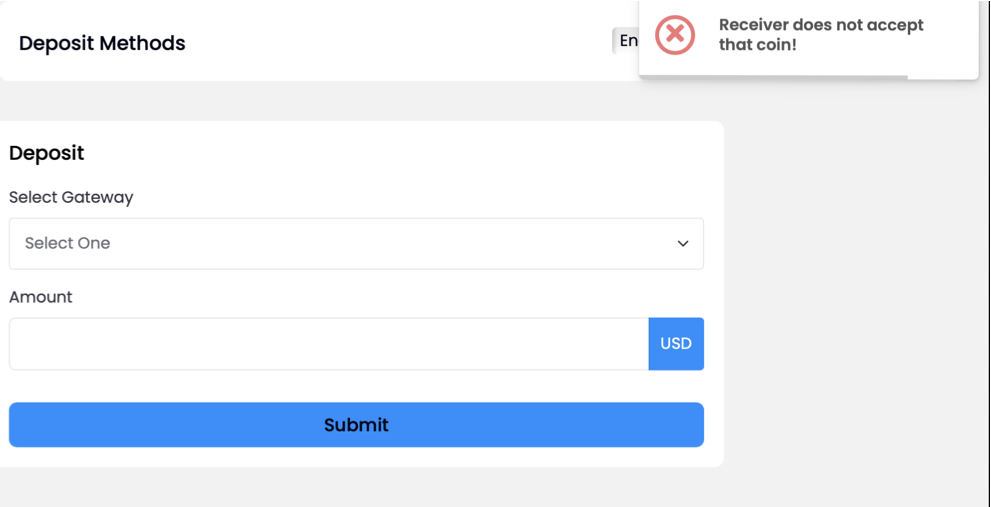Click the Deposit Methods page title
This screenshot has width=991, height=507.
102,43
